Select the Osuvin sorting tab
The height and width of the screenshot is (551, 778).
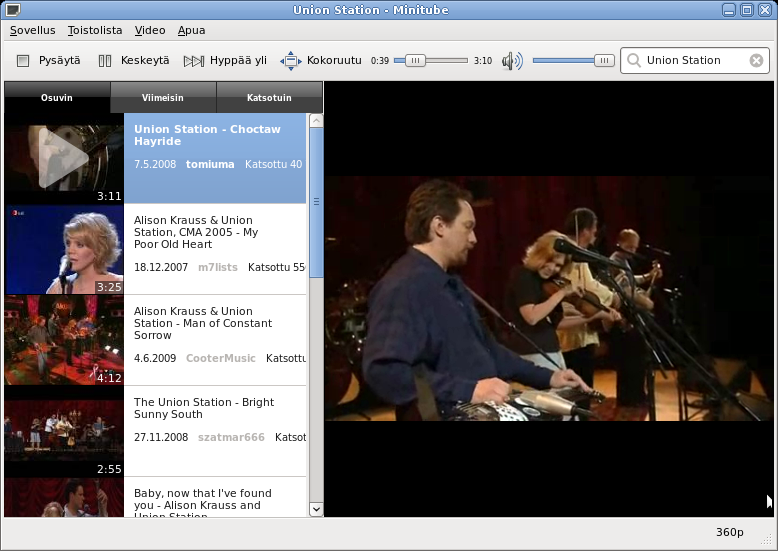(57, 98)
